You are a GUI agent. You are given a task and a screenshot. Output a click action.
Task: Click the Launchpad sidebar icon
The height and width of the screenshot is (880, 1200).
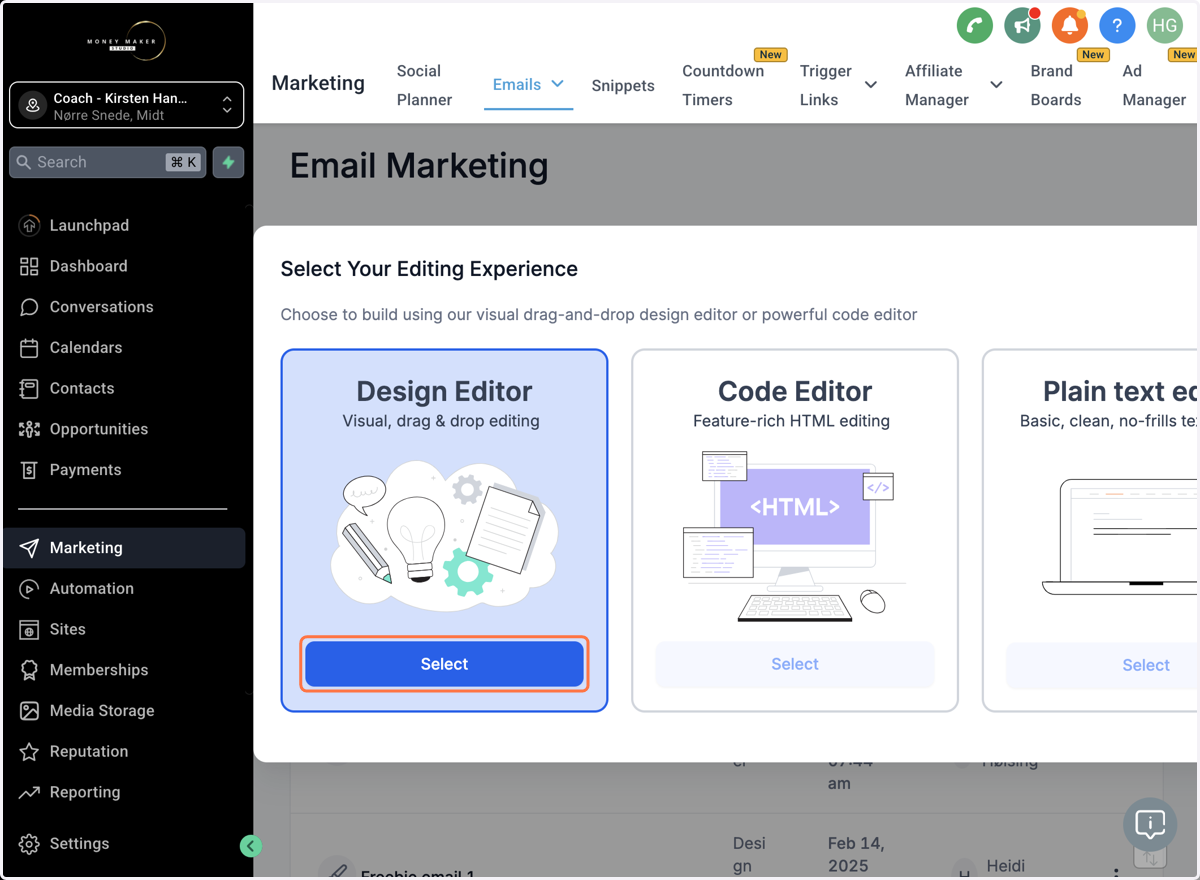[x=29, y=226]
